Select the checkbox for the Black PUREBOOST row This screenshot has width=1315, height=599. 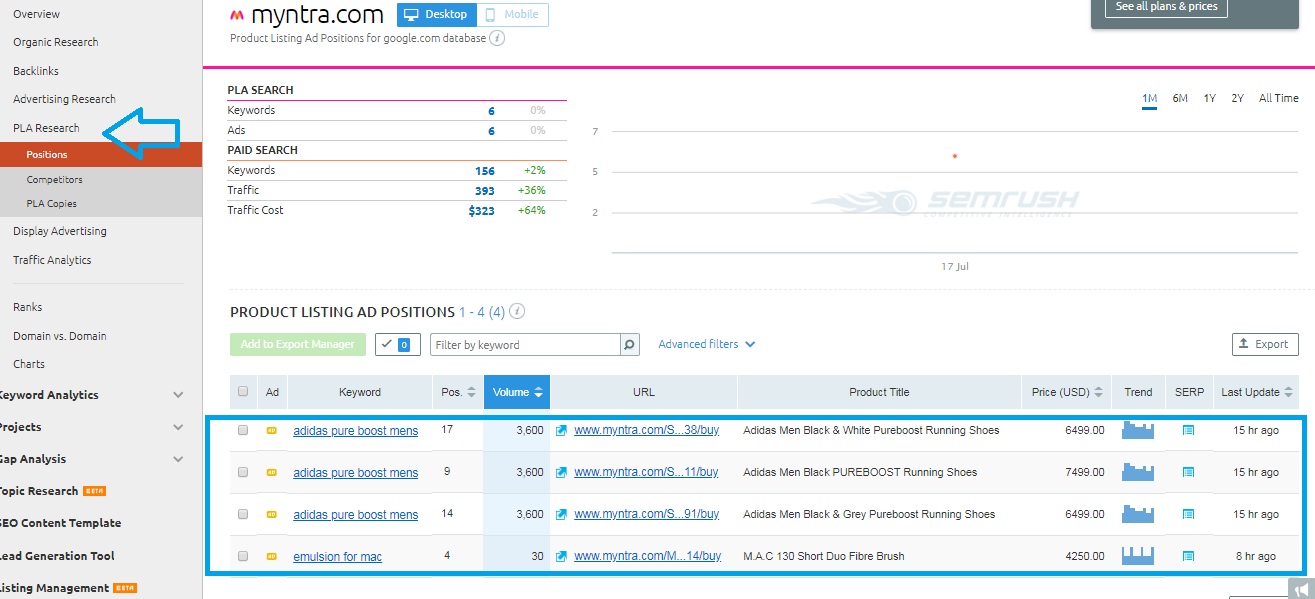(x=243, y=473)
